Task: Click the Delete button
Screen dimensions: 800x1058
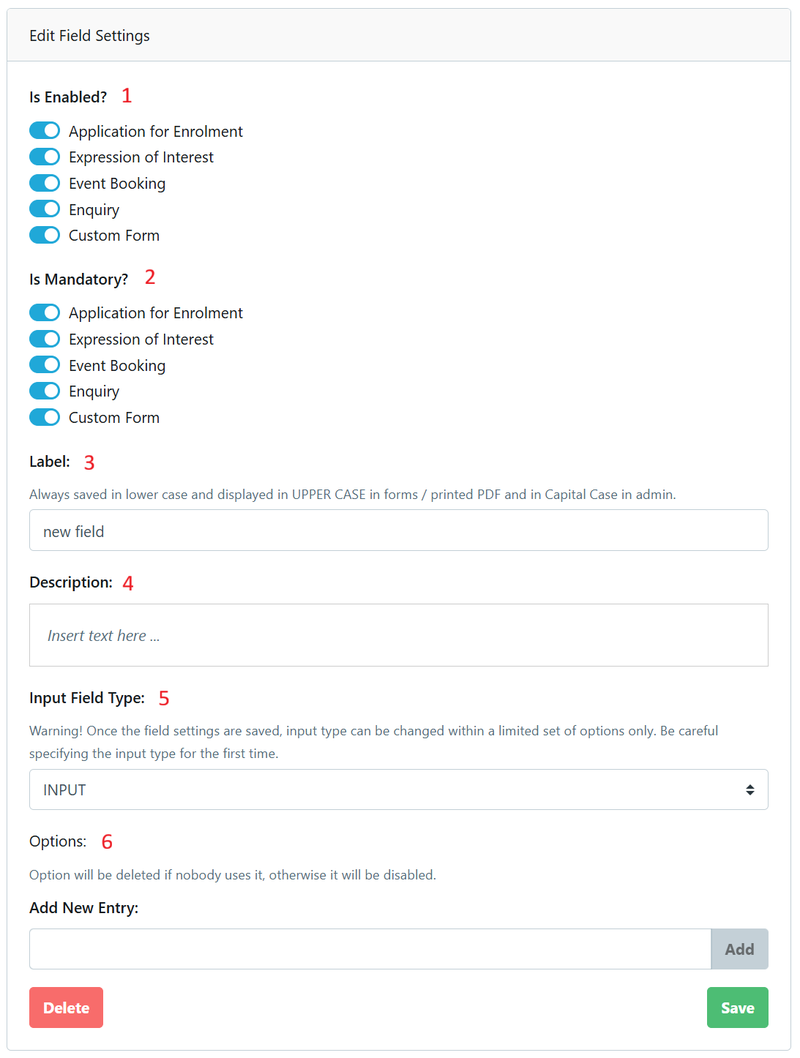Action: tap(66, 1007)
